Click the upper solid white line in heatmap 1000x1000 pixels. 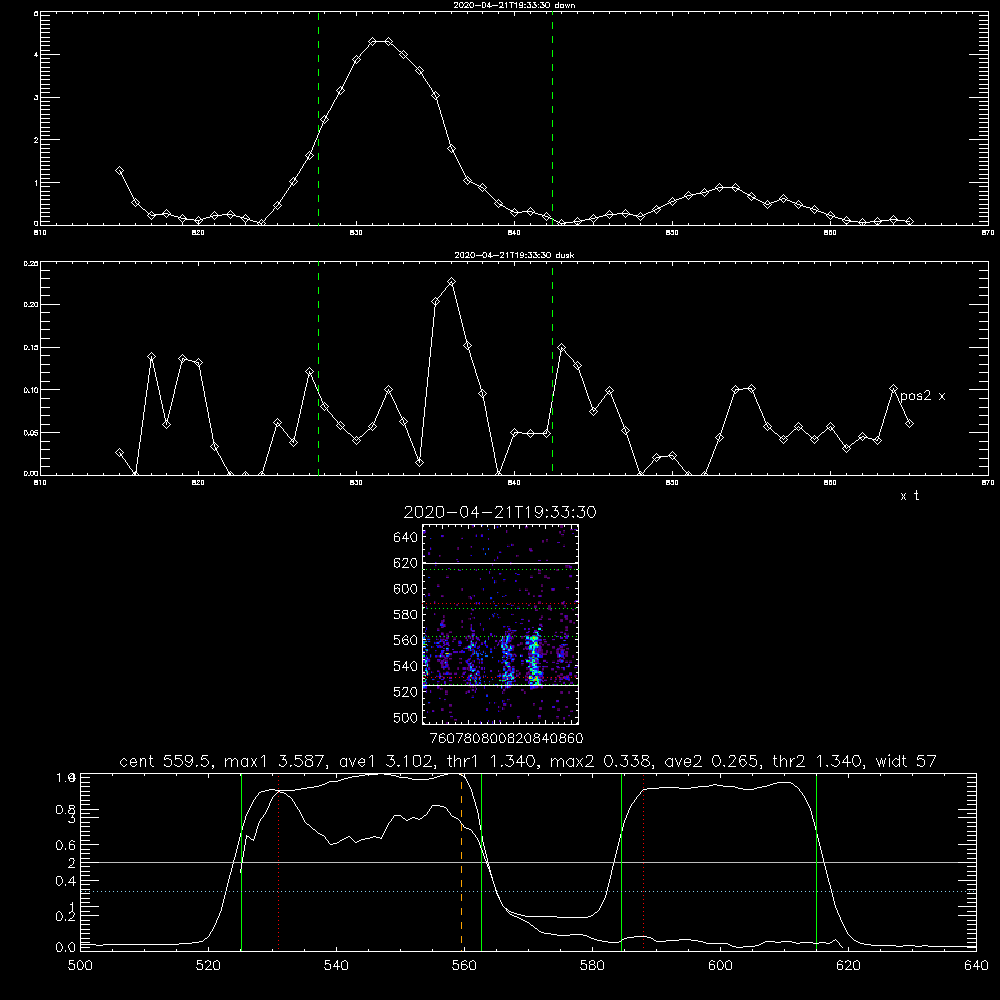coord(501,564)
